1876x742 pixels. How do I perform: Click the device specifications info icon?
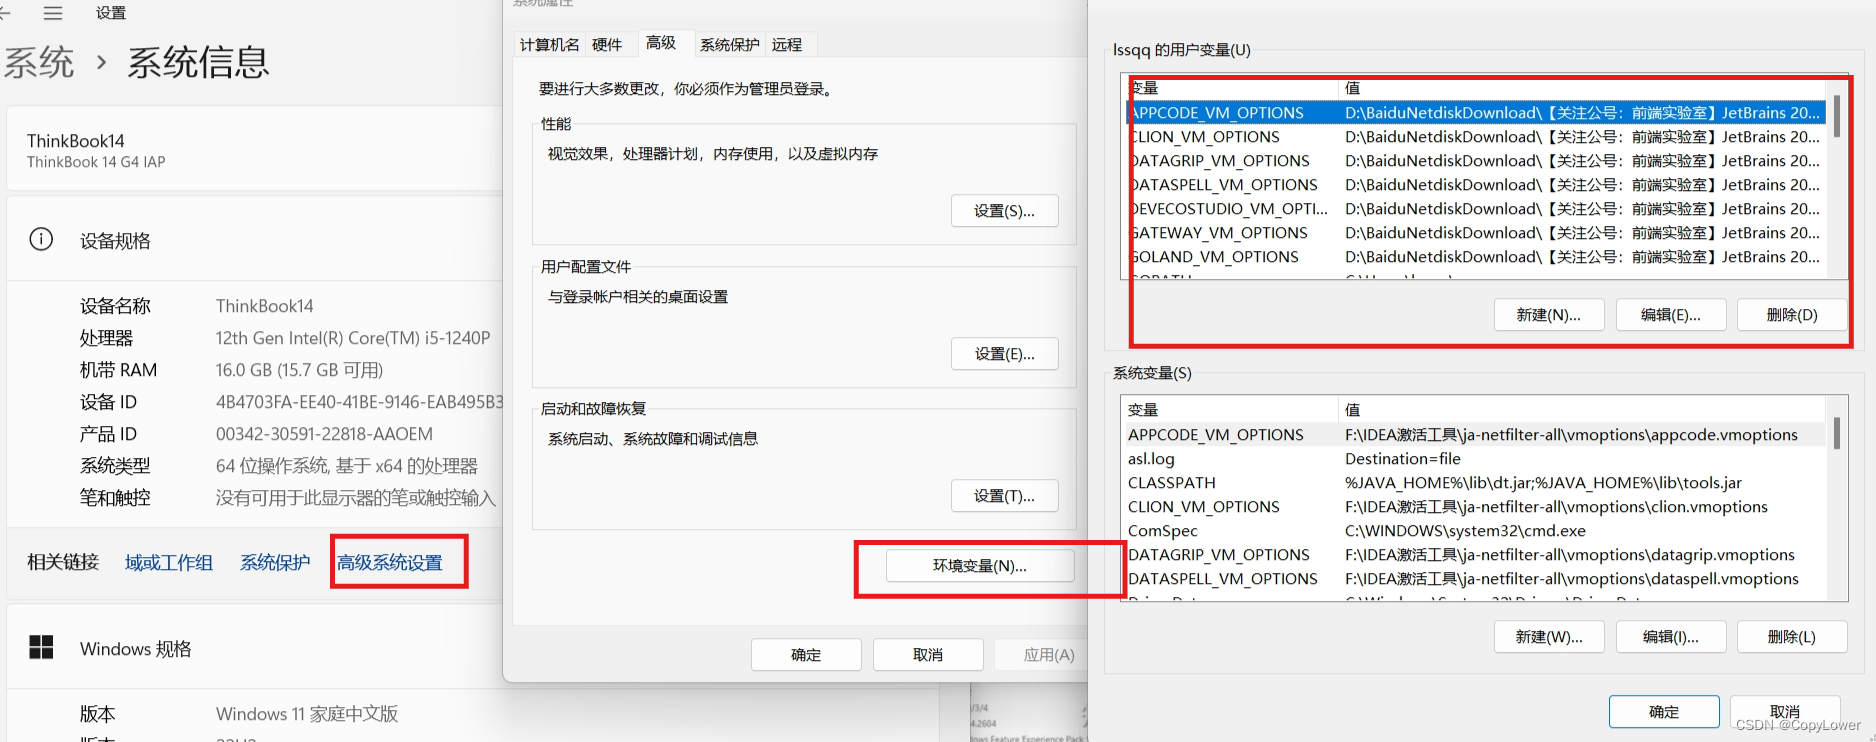tap(41, 240)
